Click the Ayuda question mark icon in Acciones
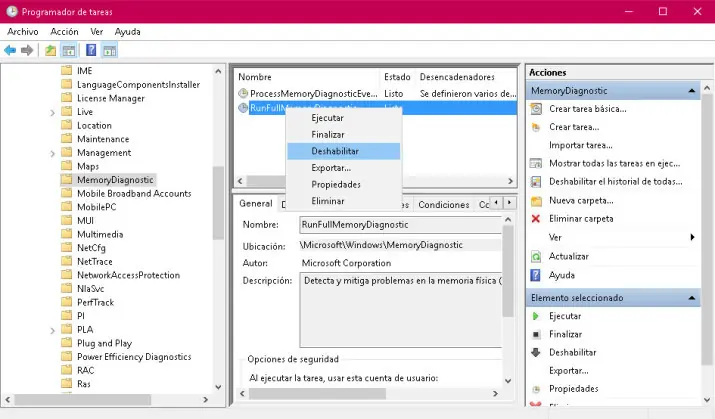This screenshot has width=715, height=419. click(x=536, y=275)
